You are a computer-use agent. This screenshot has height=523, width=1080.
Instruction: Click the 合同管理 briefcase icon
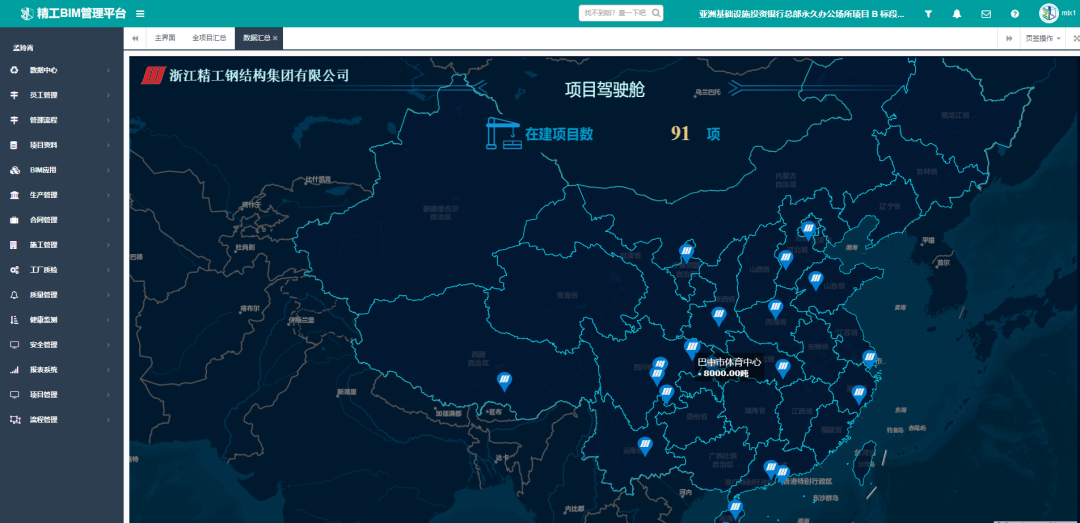(x=14, y=220)
